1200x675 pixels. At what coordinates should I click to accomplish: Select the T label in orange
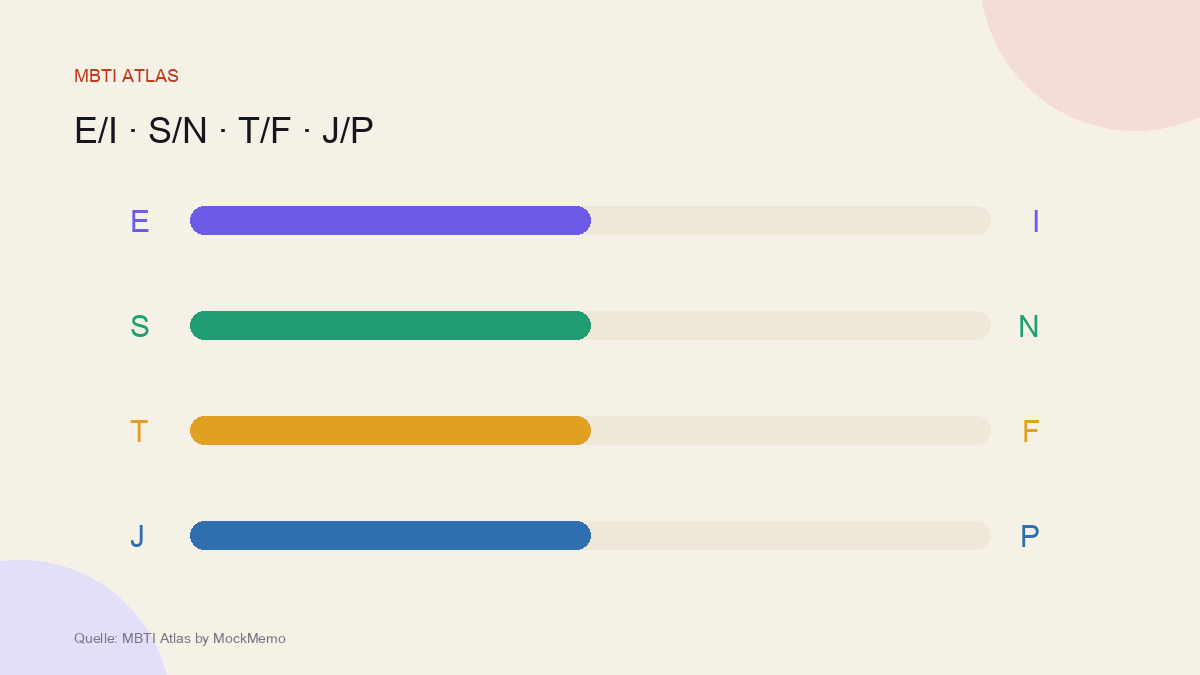coord(139,431)
